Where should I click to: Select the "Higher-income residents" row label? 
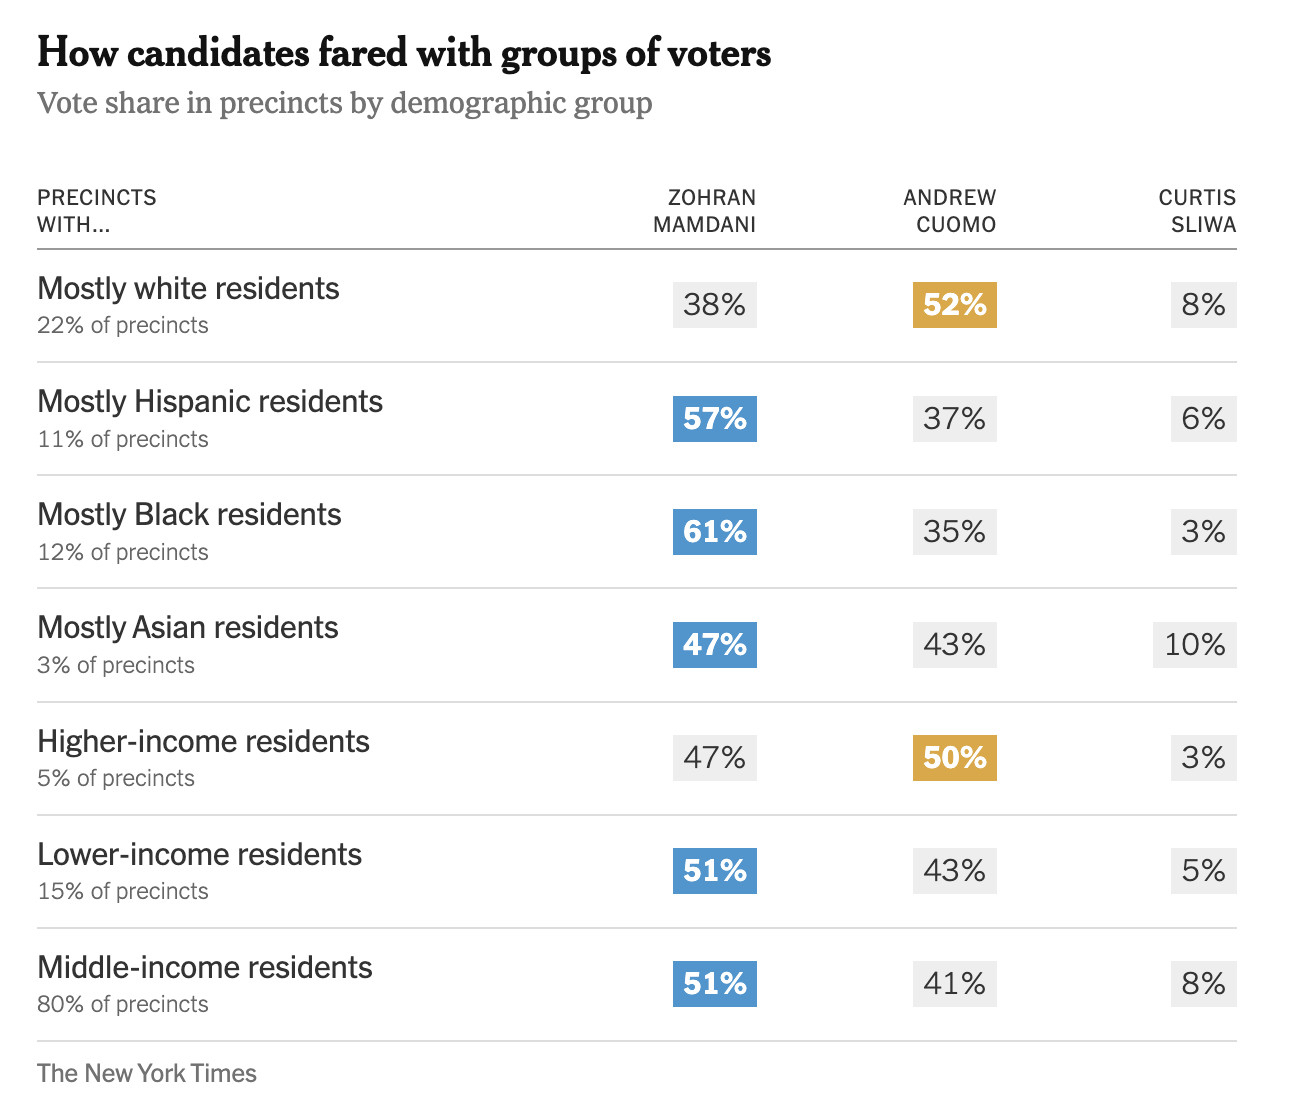coord(203,742)
